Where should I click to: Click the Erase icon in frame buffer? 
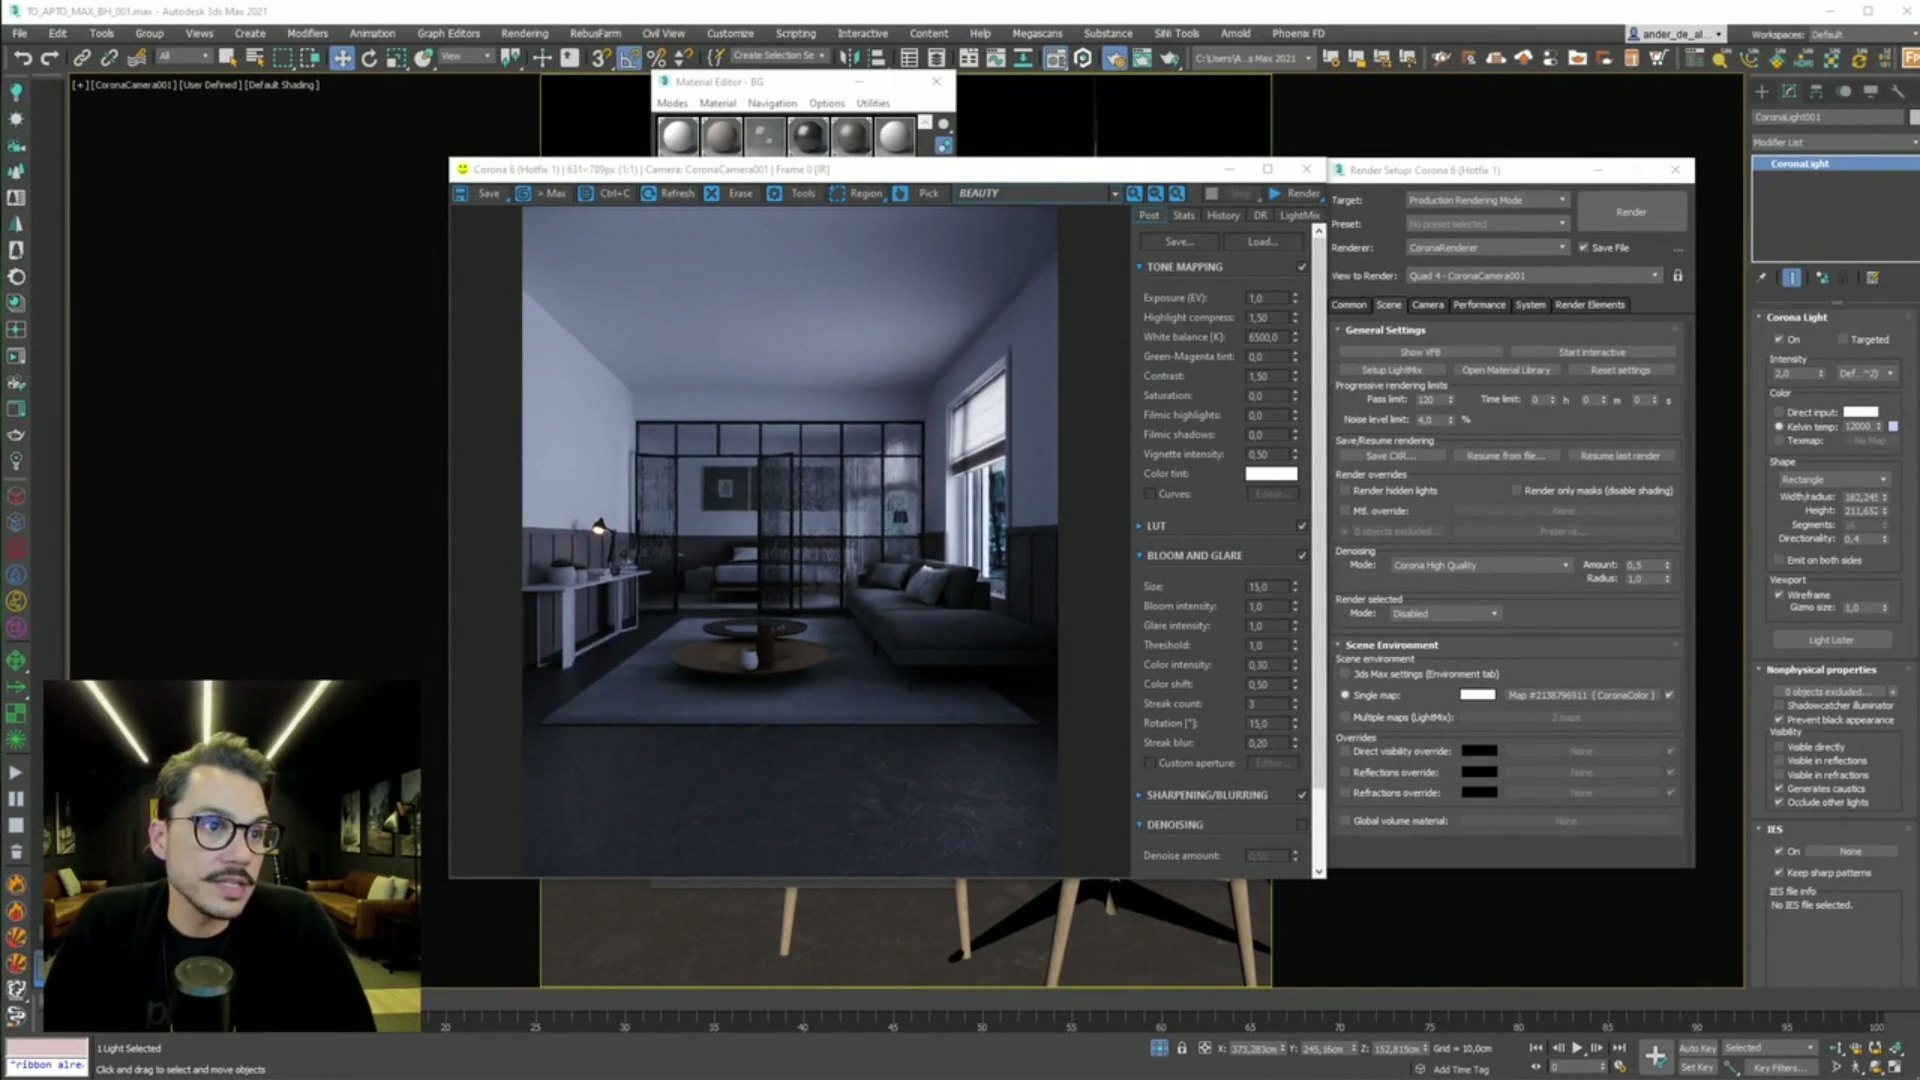click(x=712, y=193)
